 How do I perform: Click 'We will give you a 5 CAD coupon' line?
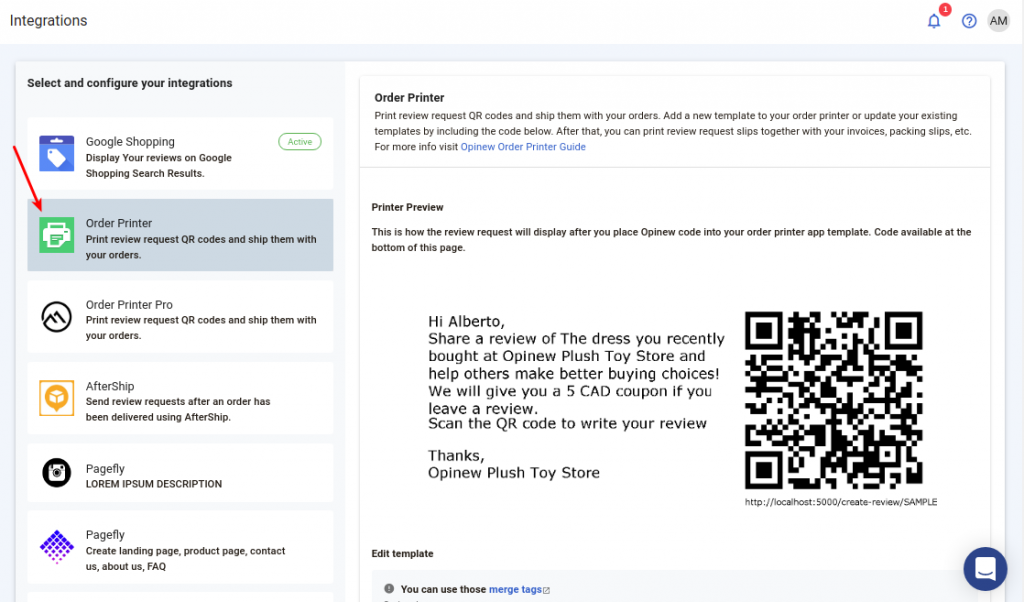coord(570,391)
